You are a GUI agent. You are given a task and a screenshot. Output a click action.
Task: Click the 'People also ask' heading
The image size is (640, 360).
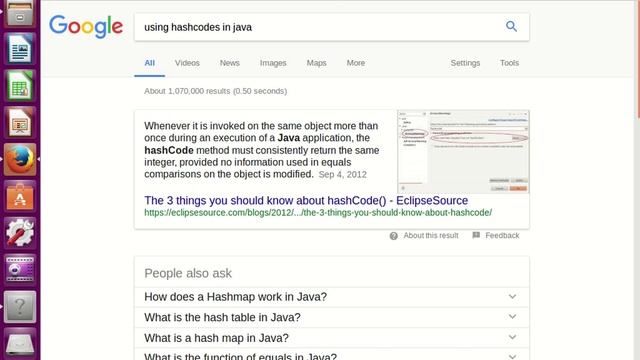pyautogui.click(x=188, y=273)
